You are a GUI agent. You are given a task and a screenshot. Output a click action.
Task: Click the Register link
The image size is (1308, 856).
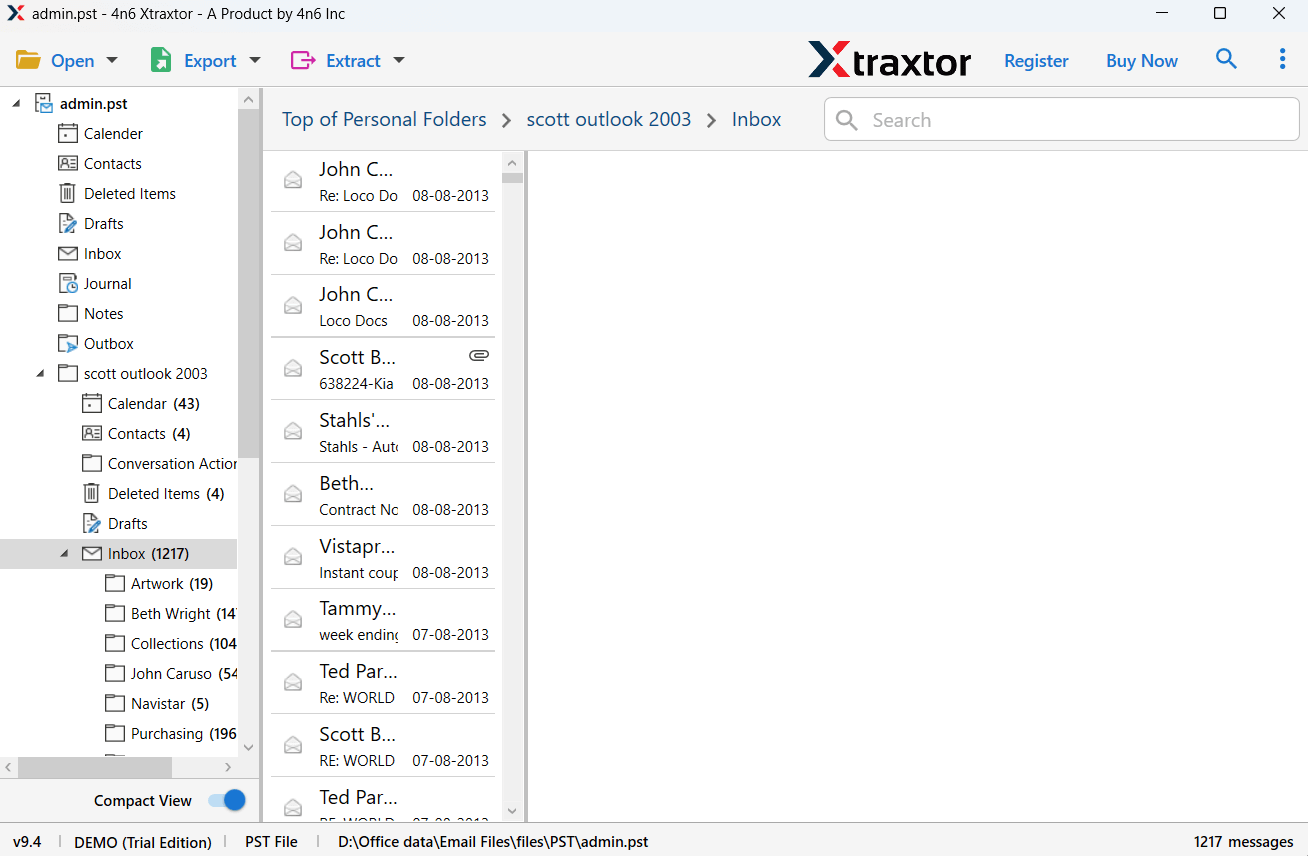click(1036, 60)
